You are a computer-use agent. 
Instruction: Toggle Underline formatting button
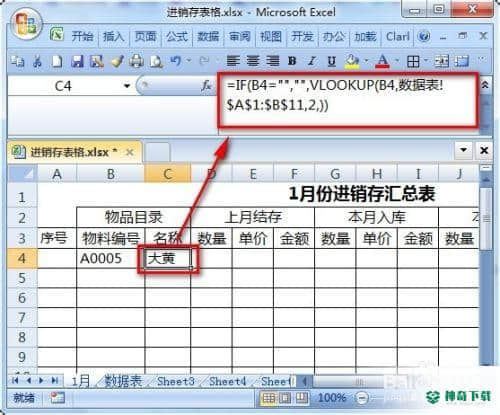pos(331,61)
